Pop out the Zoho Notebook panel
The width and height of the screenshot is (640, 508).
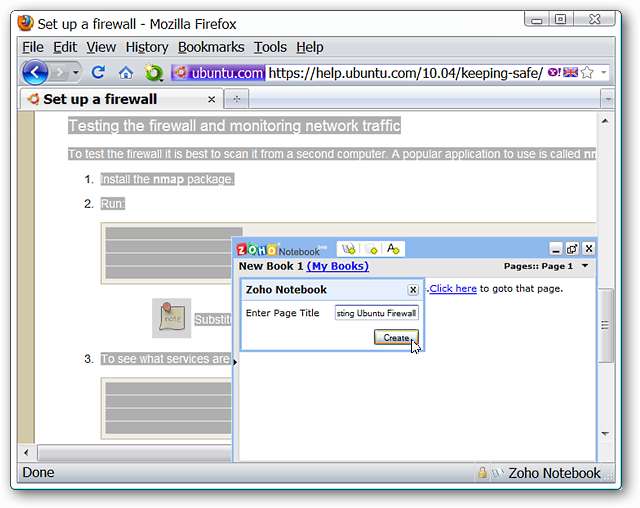pos(572,248)
